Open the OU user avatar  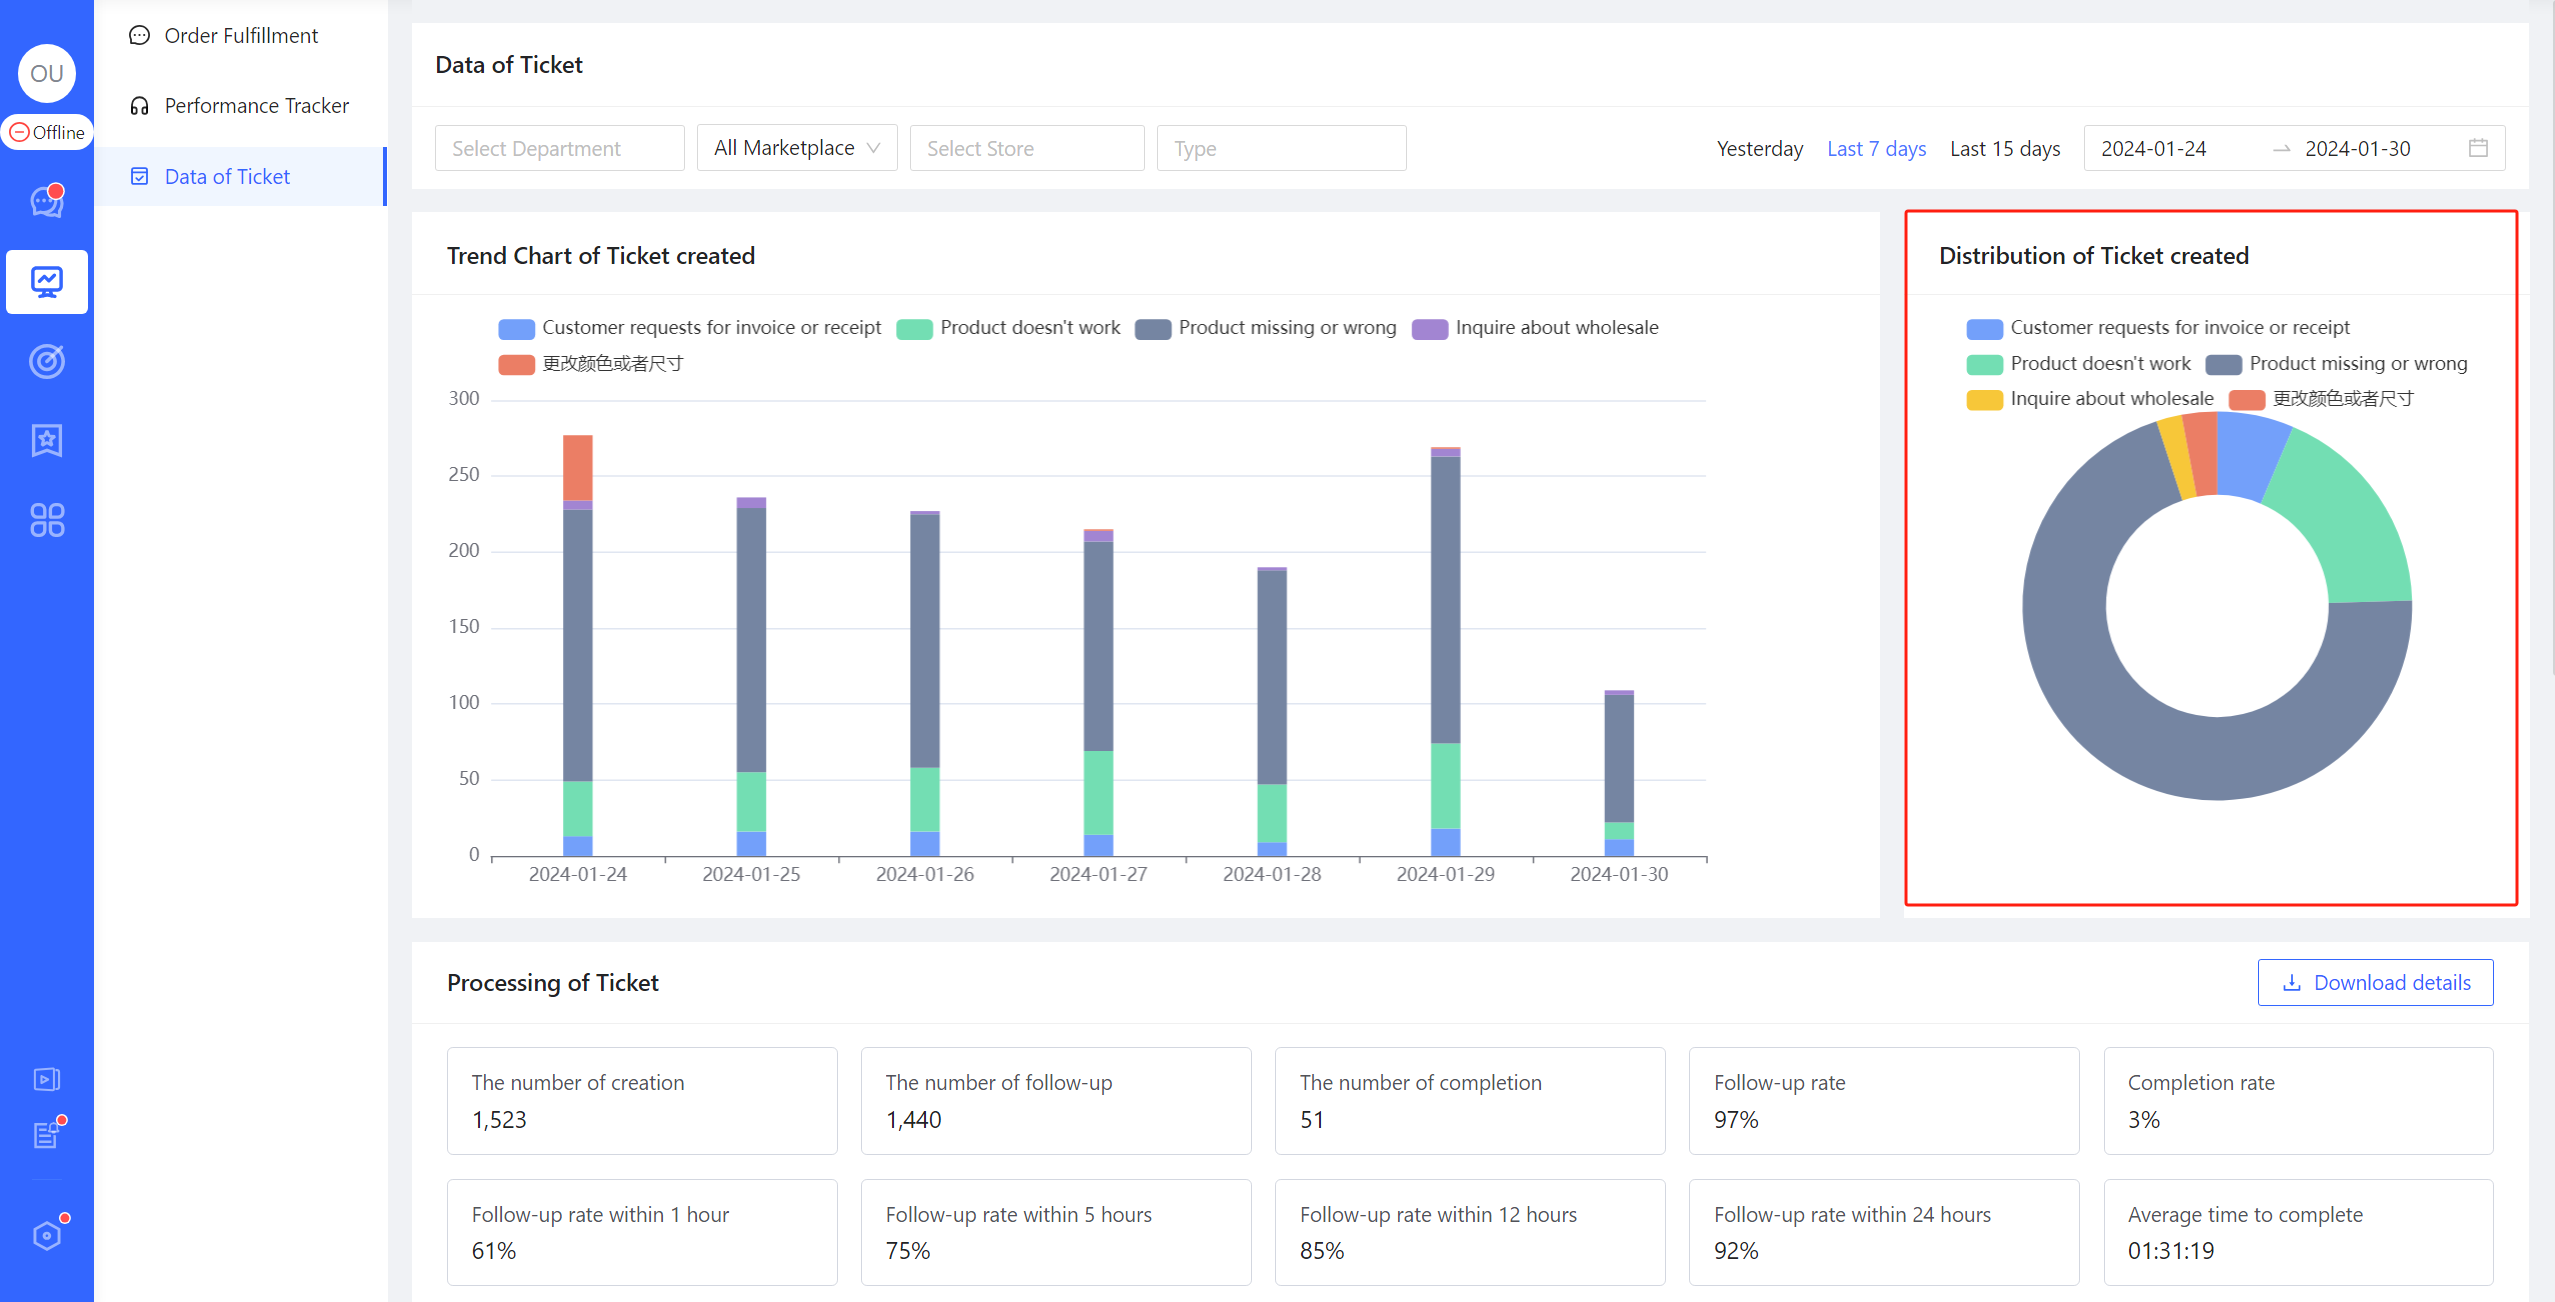tap(47, 73)
